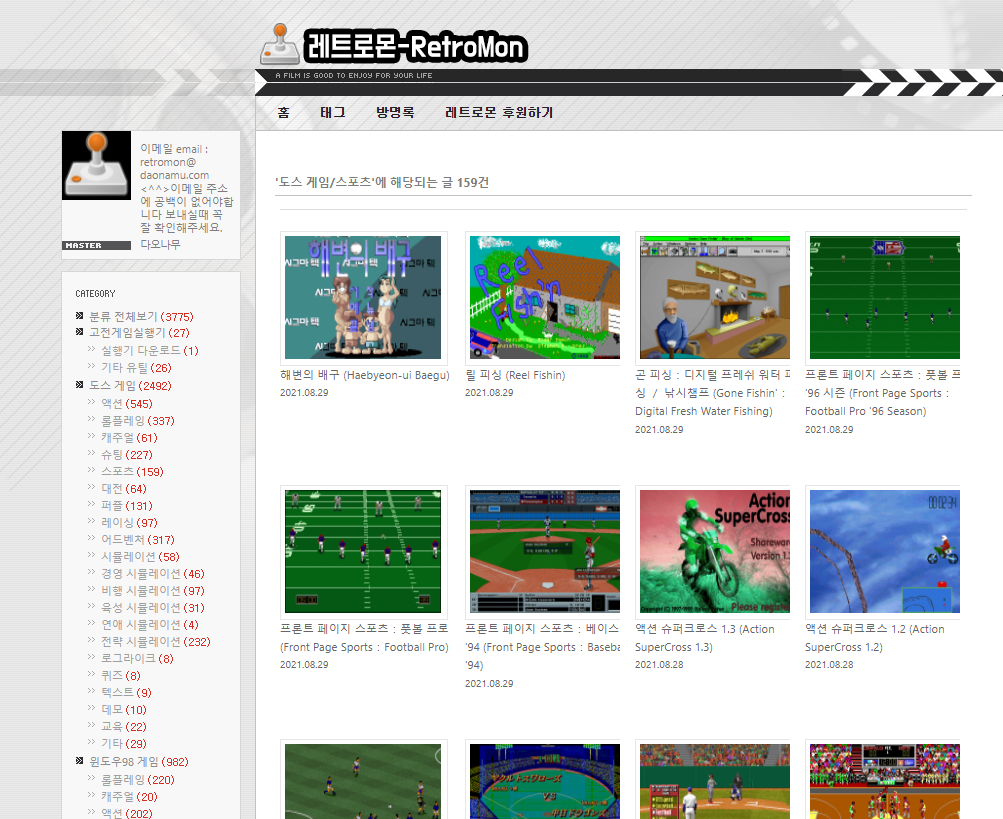Select 윈도우98 subcategory 롤플레잉 (220)

[x=138, y=780]
